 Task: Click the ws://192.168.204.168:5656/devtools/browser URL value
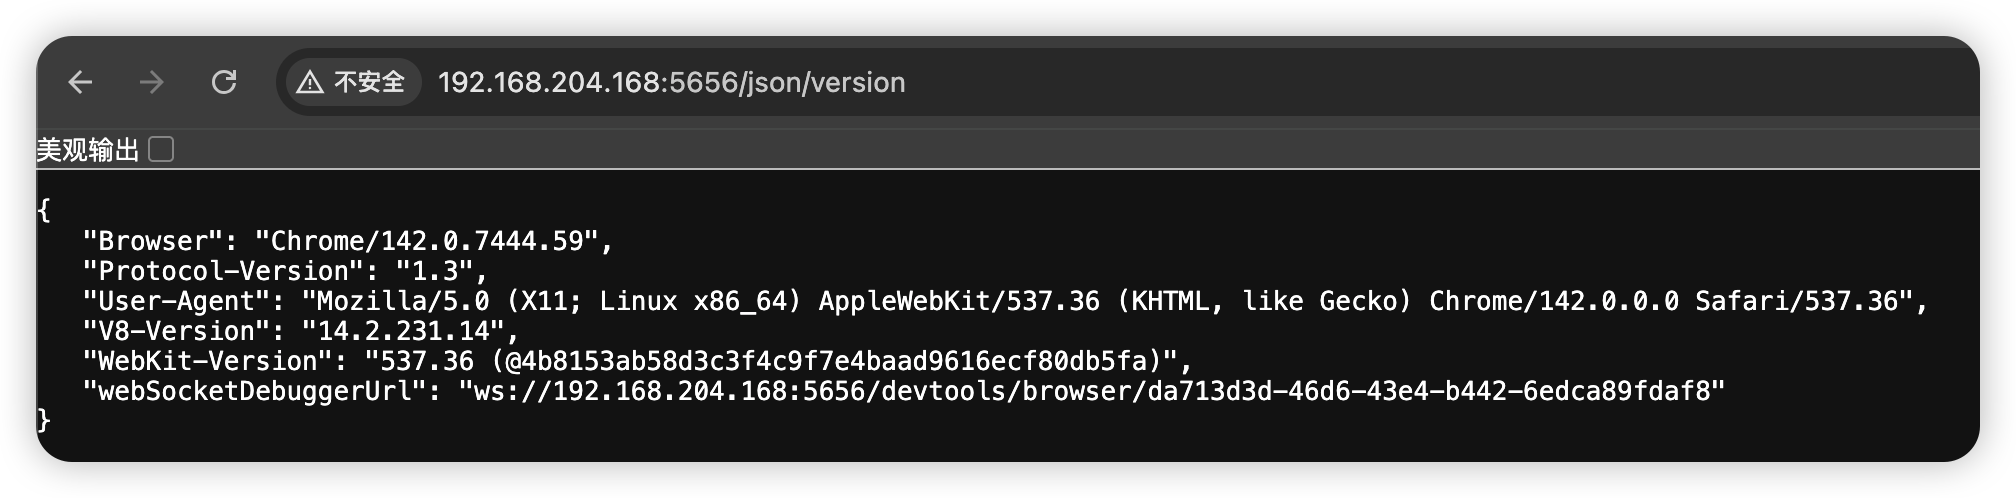[1092, 391]
